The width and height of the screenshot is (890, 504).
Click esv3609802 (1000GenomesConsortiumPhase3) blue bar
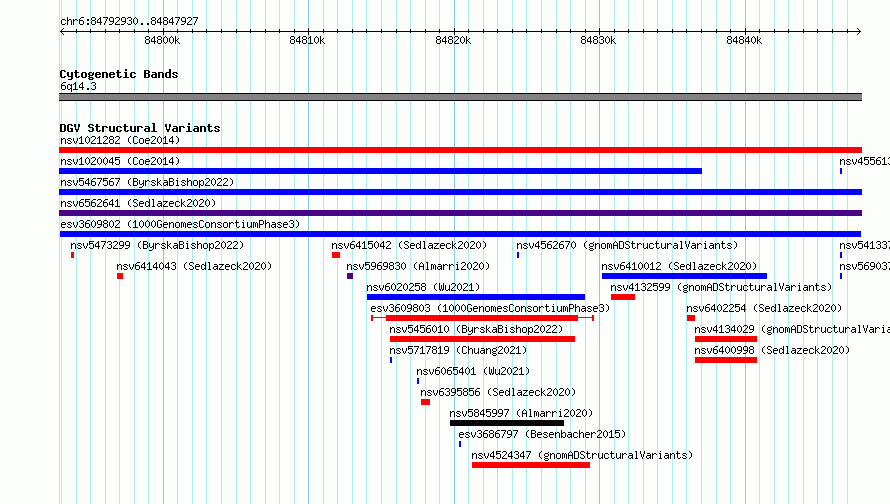pos(460,234)
